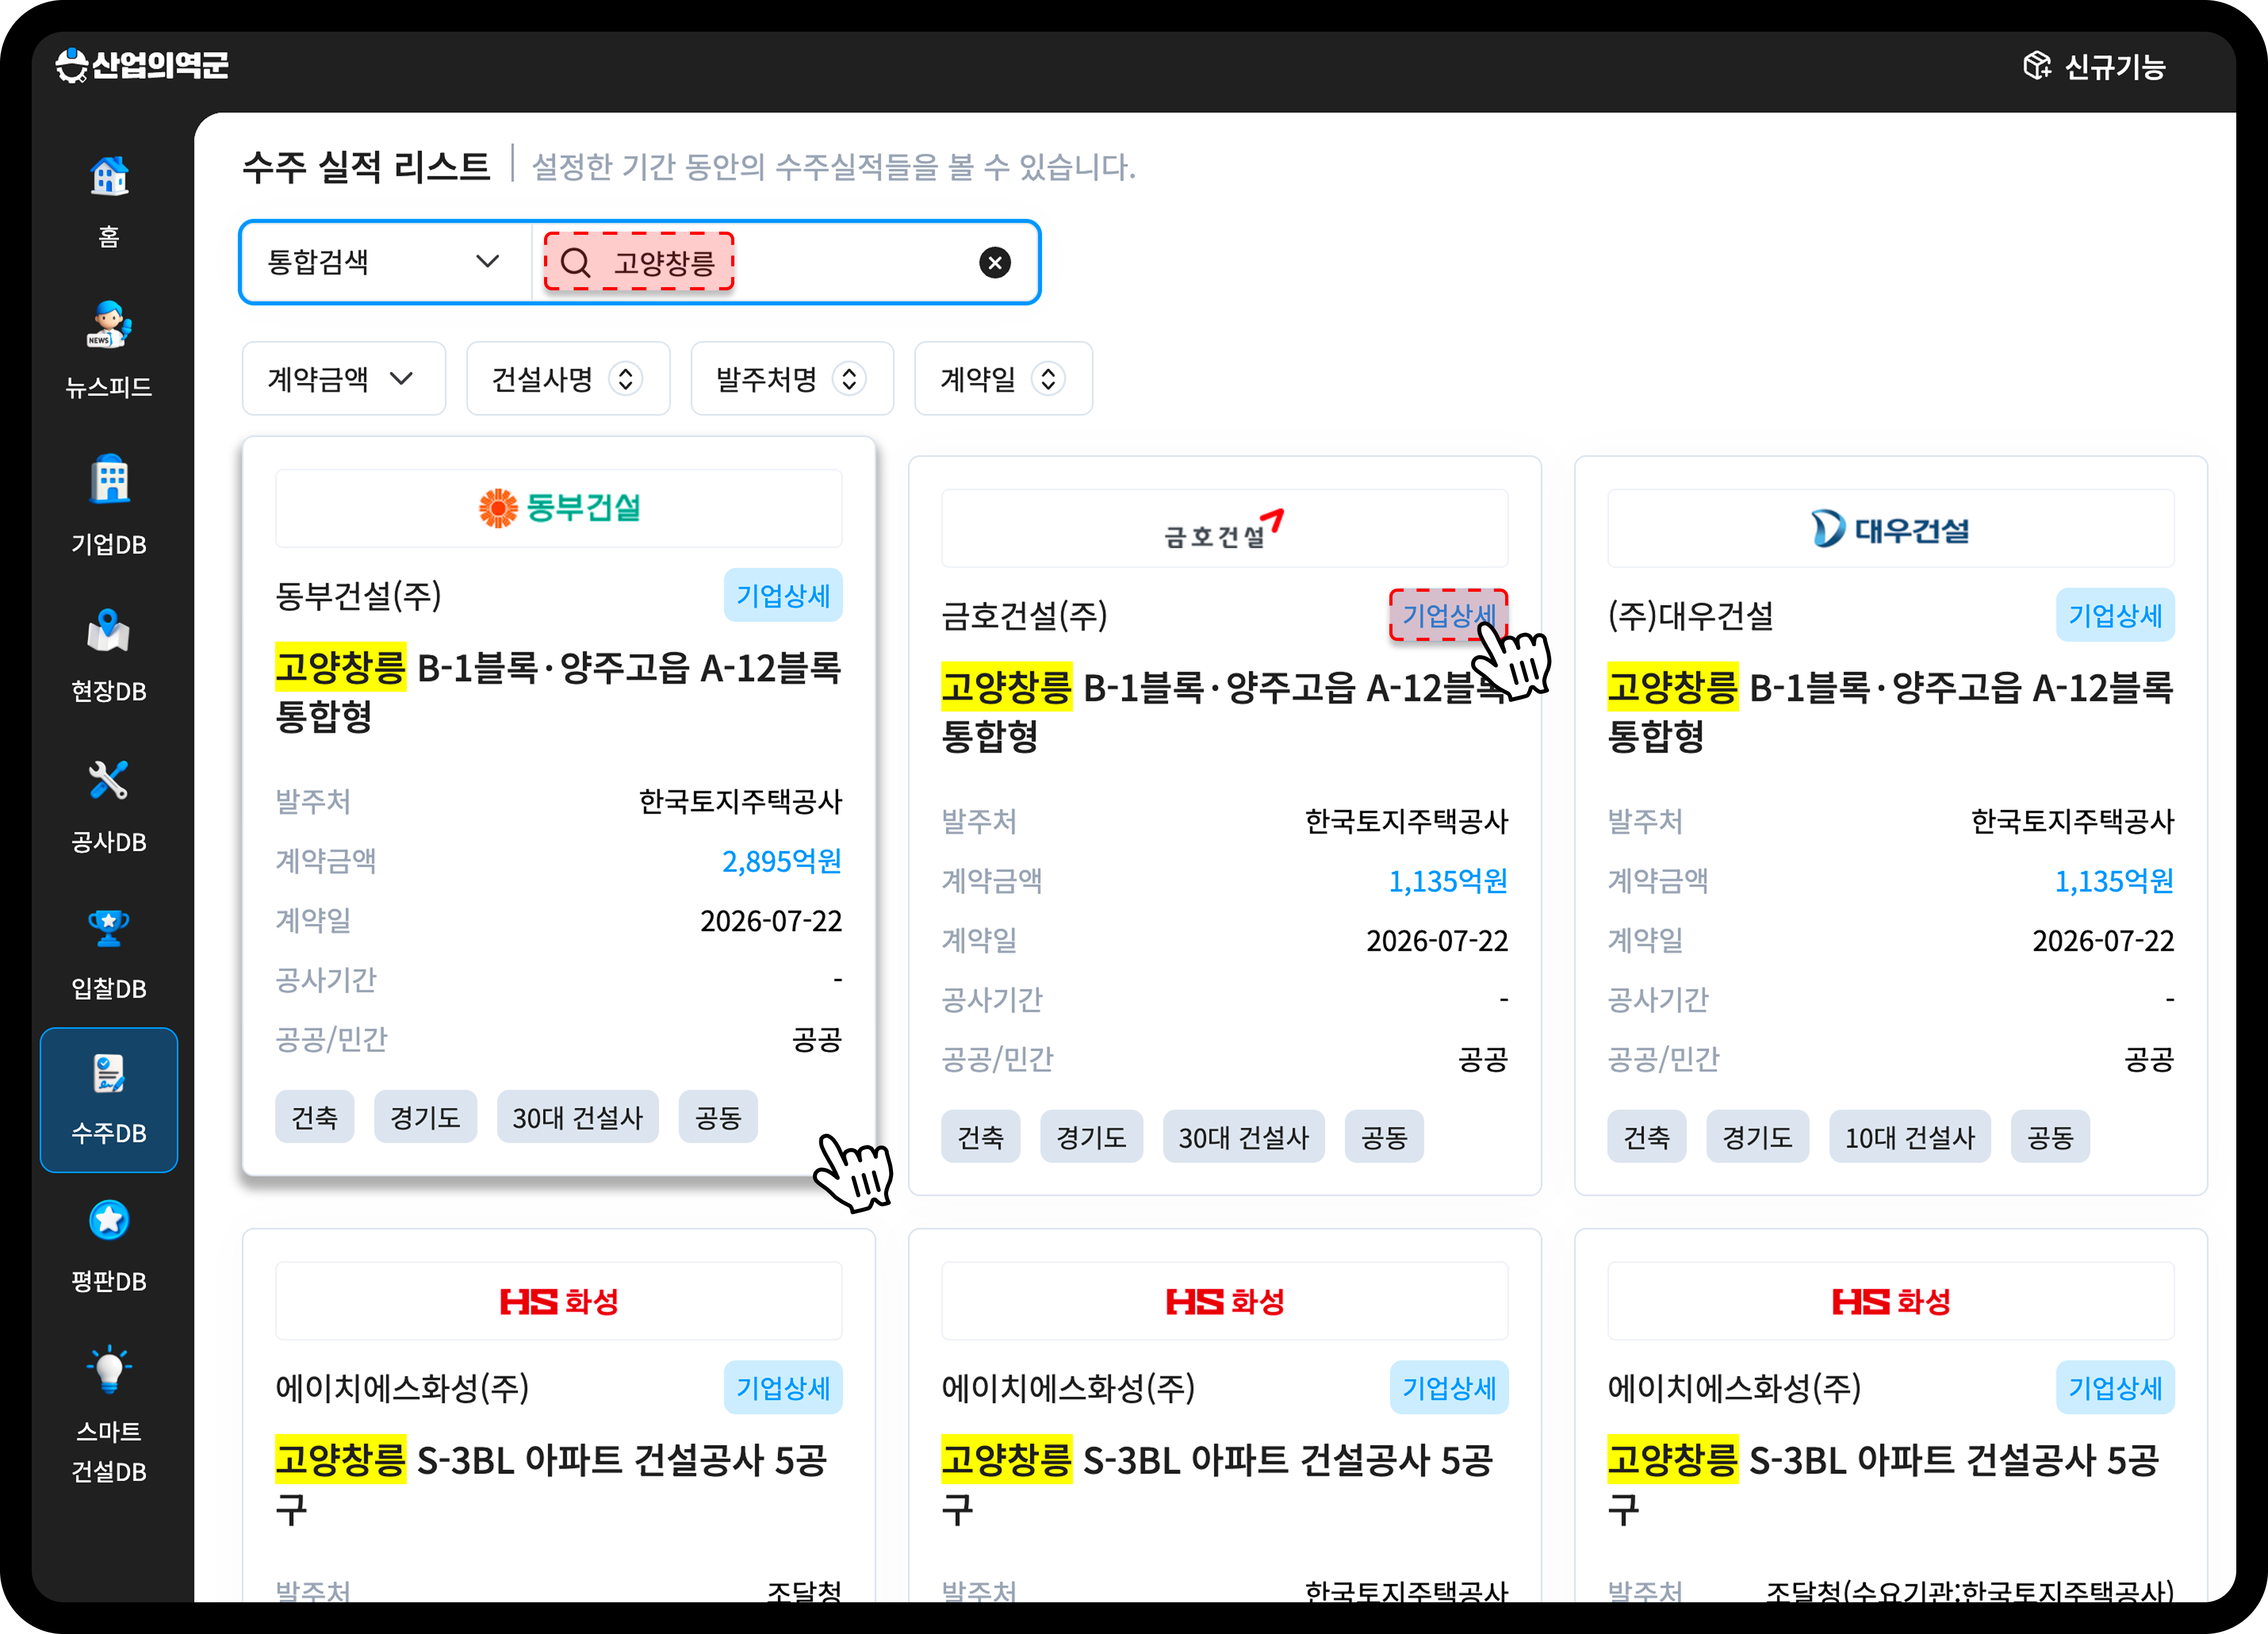Open the 스마트 건설DB lightbulb icon

click(x=109, y=1370)
